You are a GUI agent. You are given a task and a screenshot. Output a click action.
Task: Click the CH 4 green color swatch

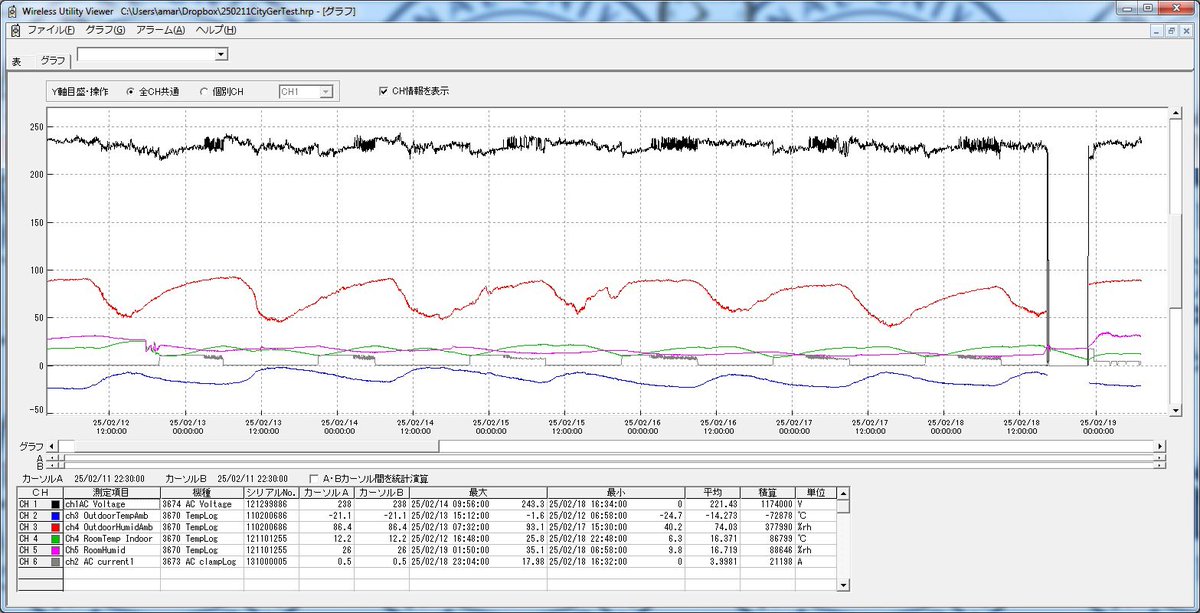click(x=56, y=539)
